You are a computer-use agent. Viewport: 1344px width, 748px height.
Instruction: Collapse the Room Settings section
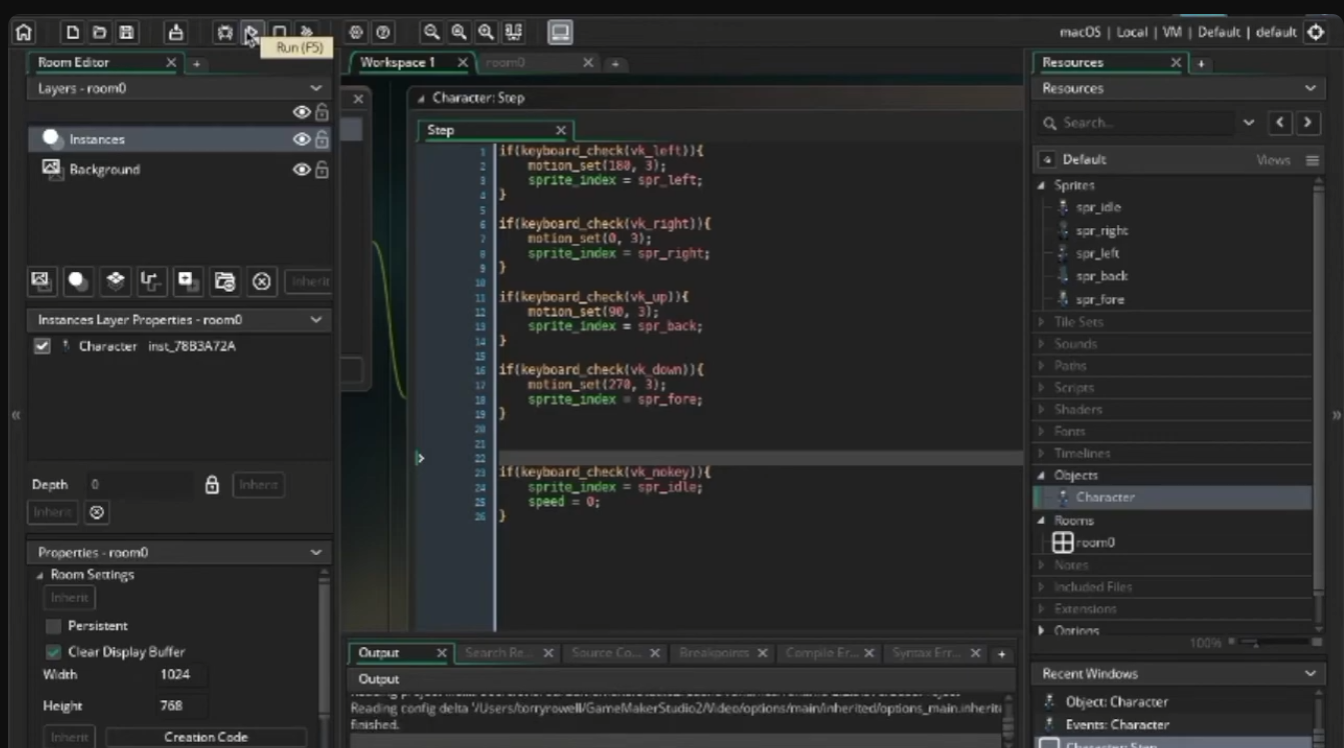pos(40,575)
